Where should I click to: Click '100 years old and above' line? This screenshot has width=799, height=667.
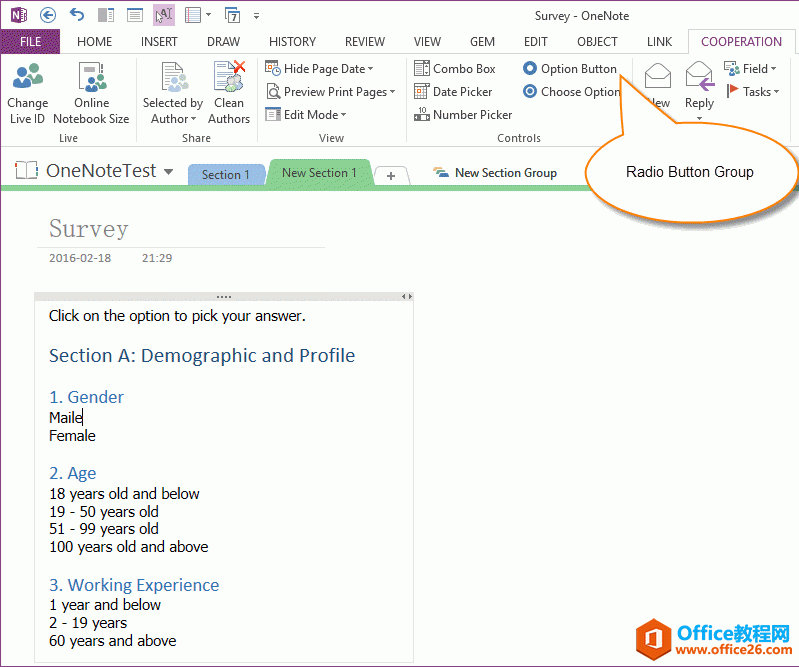[129, 547]
